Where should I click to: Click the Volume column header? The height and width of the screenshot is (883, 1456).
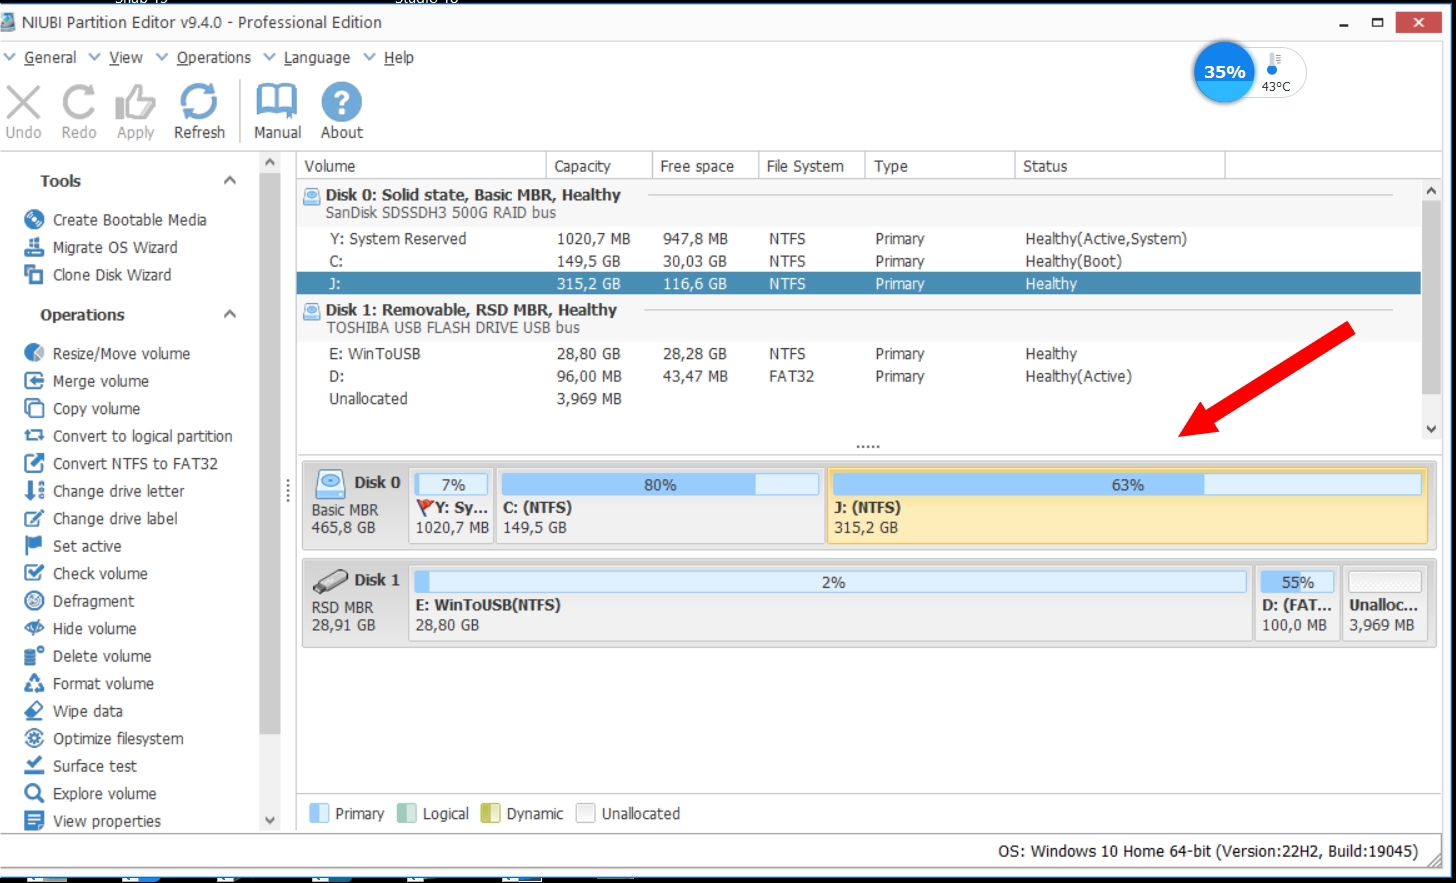tap(421, 166)
